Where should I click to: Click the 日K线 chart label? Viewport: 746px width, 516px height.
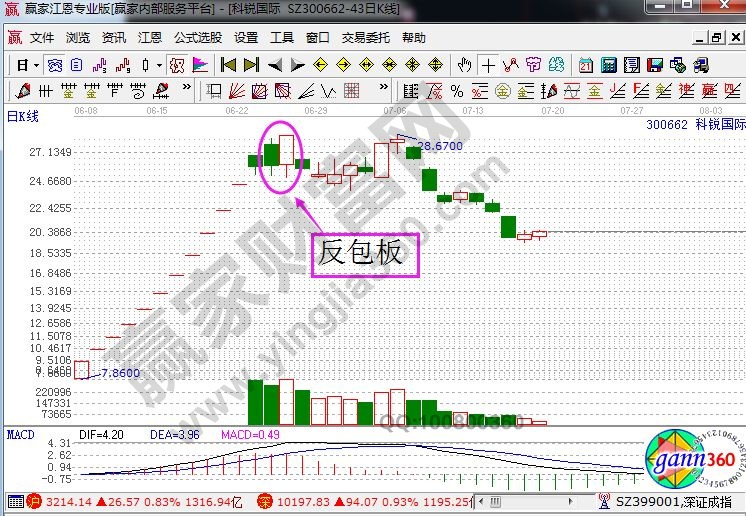22,116
